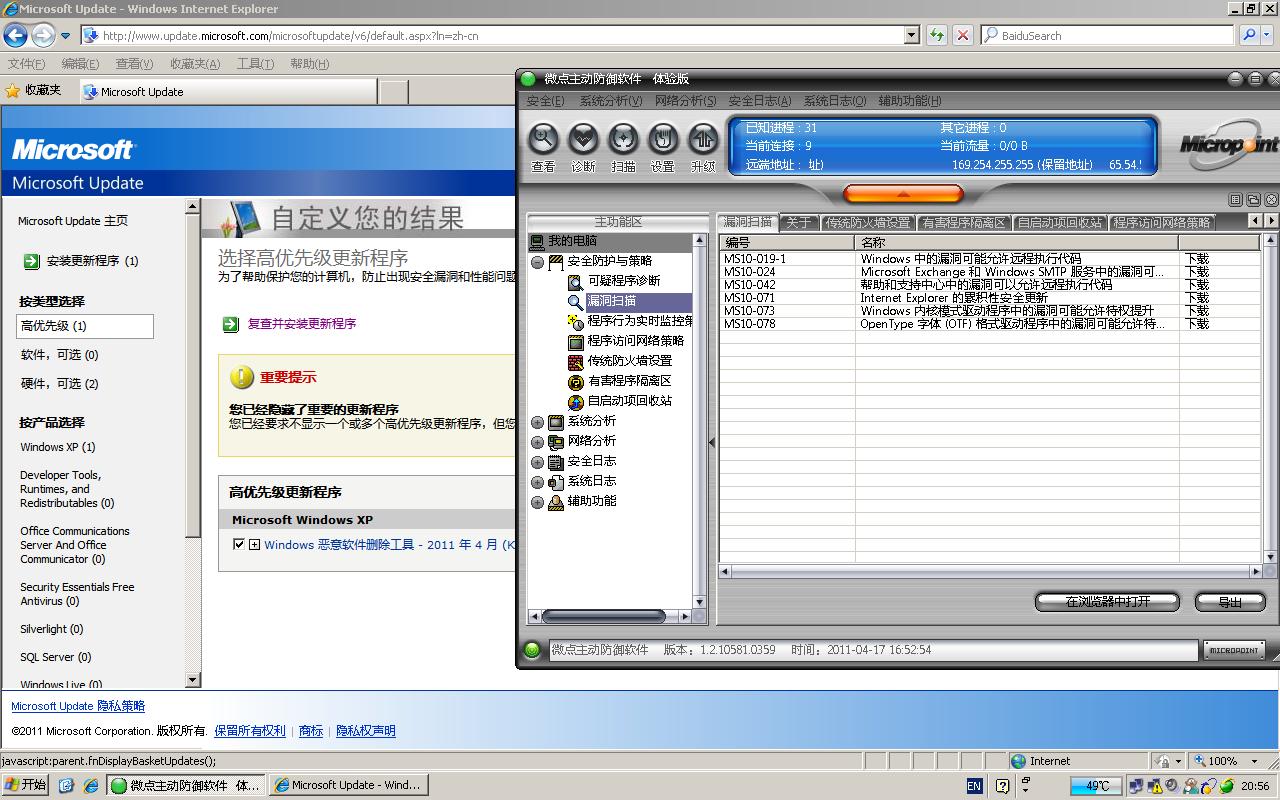
Task: Click the 导出 (Export) button
Action: [x=1229, y=602]
